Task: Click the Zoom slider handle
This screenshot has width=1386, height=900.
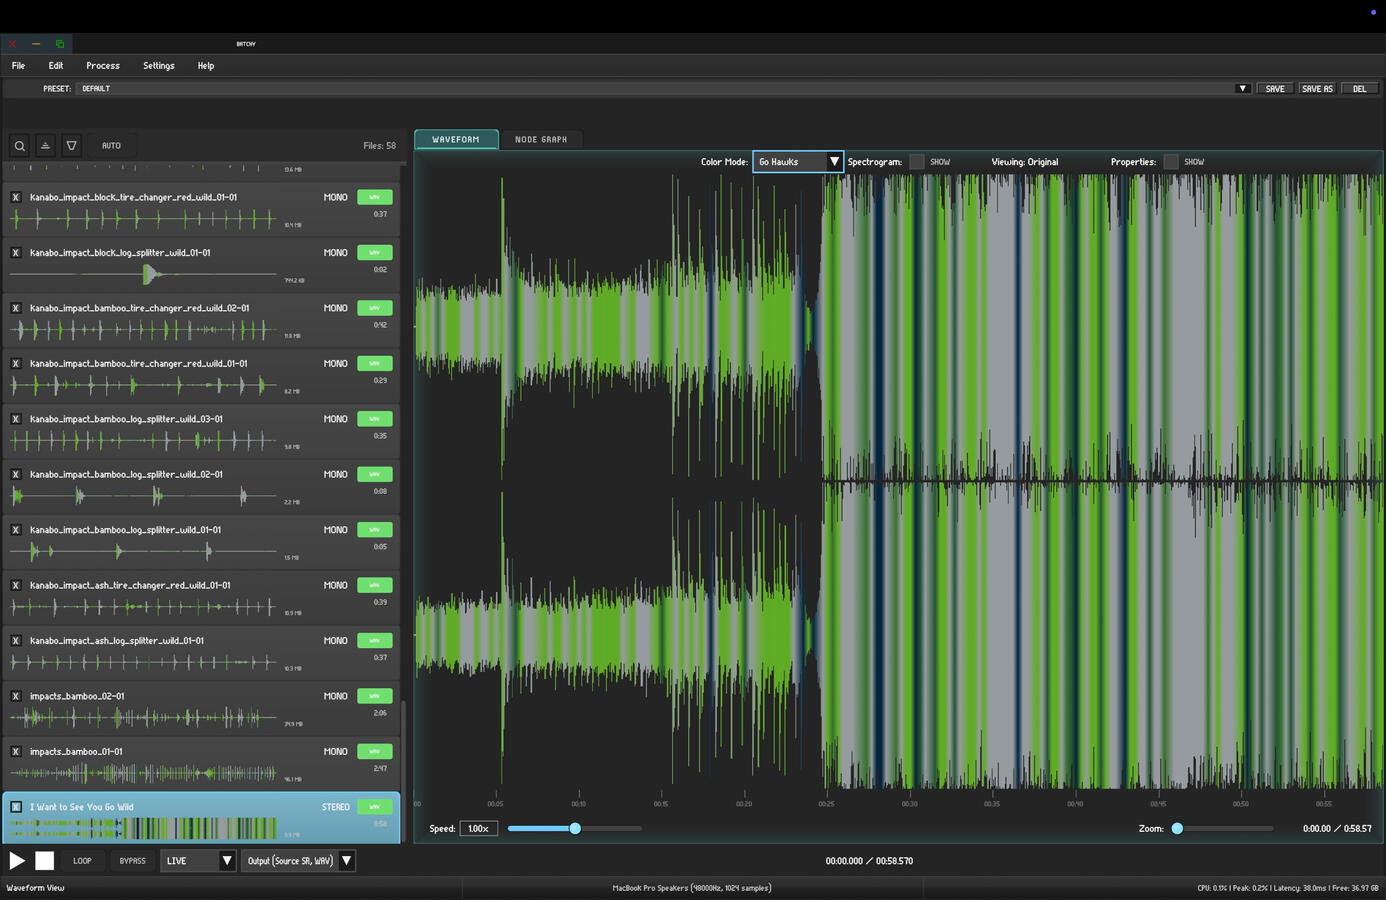Action: 1177,829
